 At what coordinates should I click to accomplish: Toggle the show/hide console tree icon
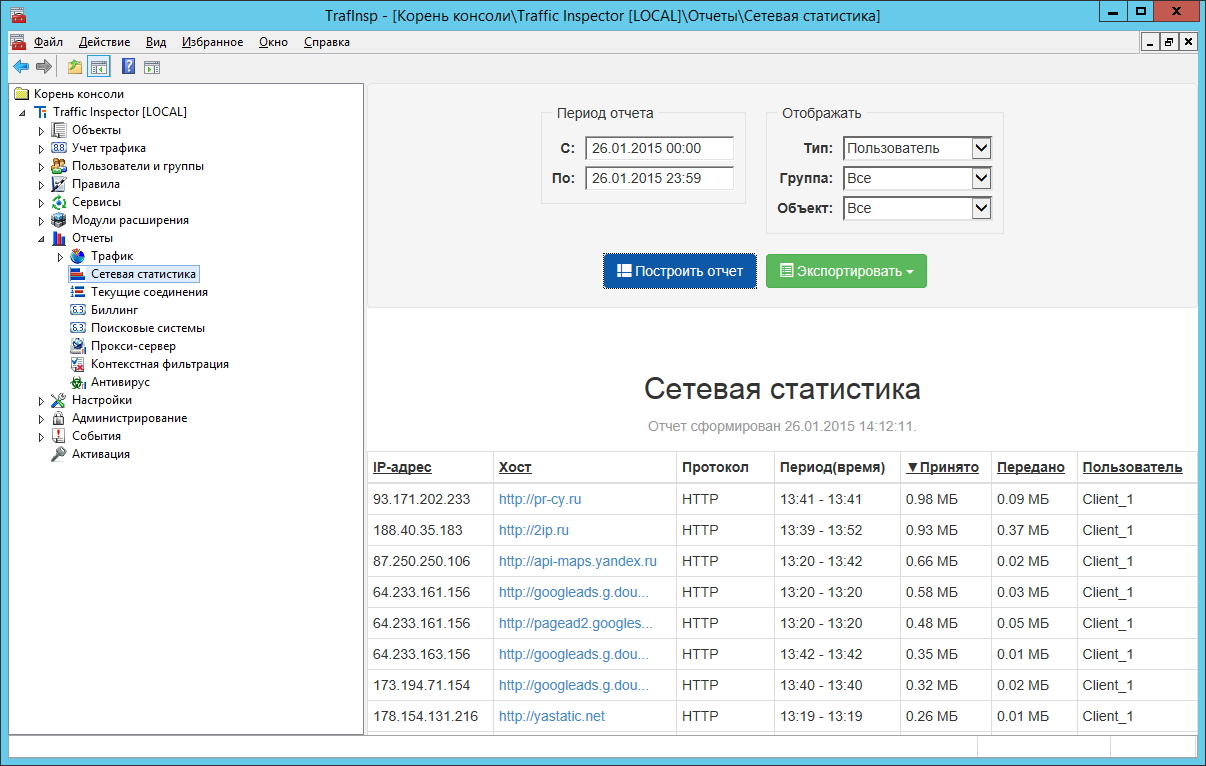coord(98,67)
